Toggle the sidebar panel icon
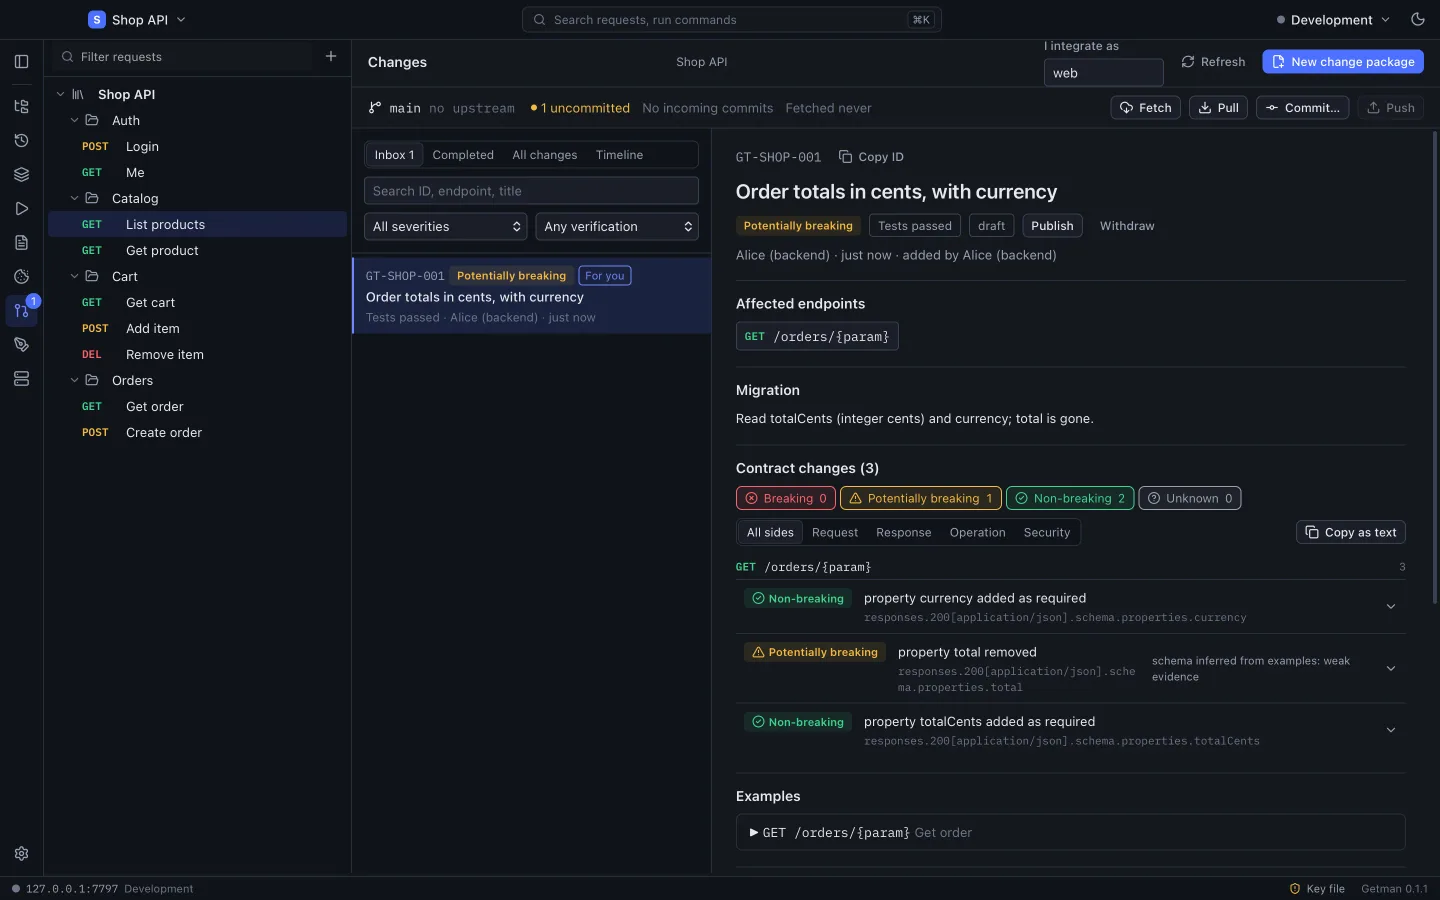Screen dimensions: 1440x900 pyautogui.click(x=21, y=61)
